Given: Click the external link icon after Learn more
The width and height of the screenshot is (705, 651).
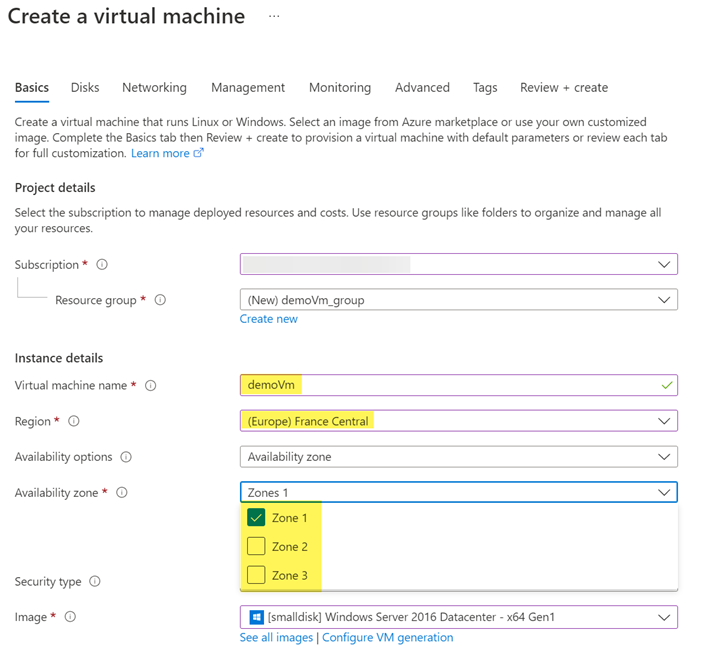Looking at the screenshot, I should (198, 153).
